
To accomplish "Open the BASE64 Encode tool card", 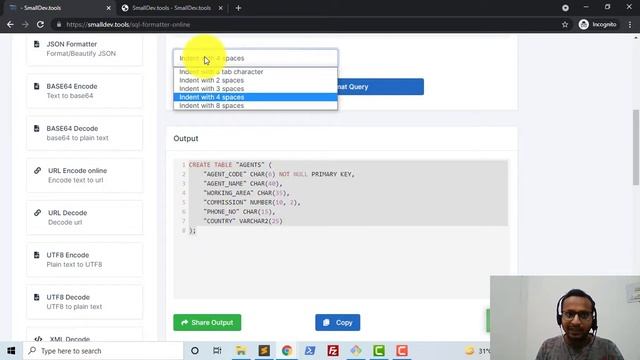I will coord(84,91).
